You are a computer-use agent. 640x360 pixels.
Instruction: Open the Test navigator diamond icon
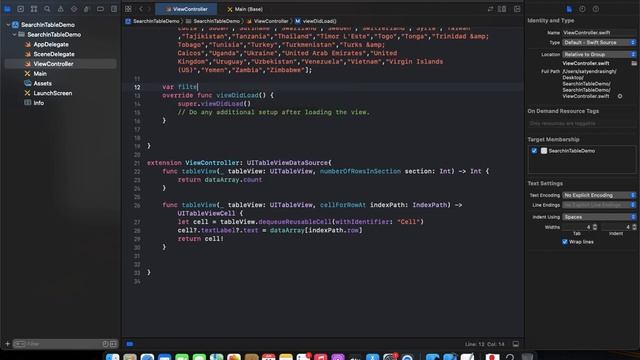pos(73,9)
